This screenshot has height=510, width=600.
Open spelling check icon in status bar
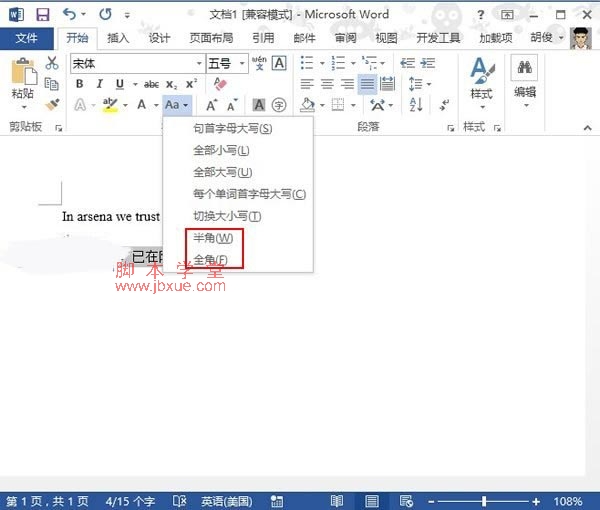tap(179, 501)
